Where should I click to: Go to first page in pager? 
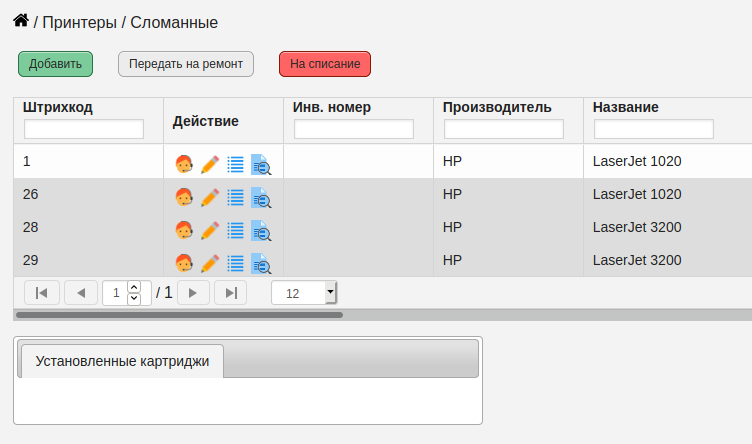click(x=42, y=293)
